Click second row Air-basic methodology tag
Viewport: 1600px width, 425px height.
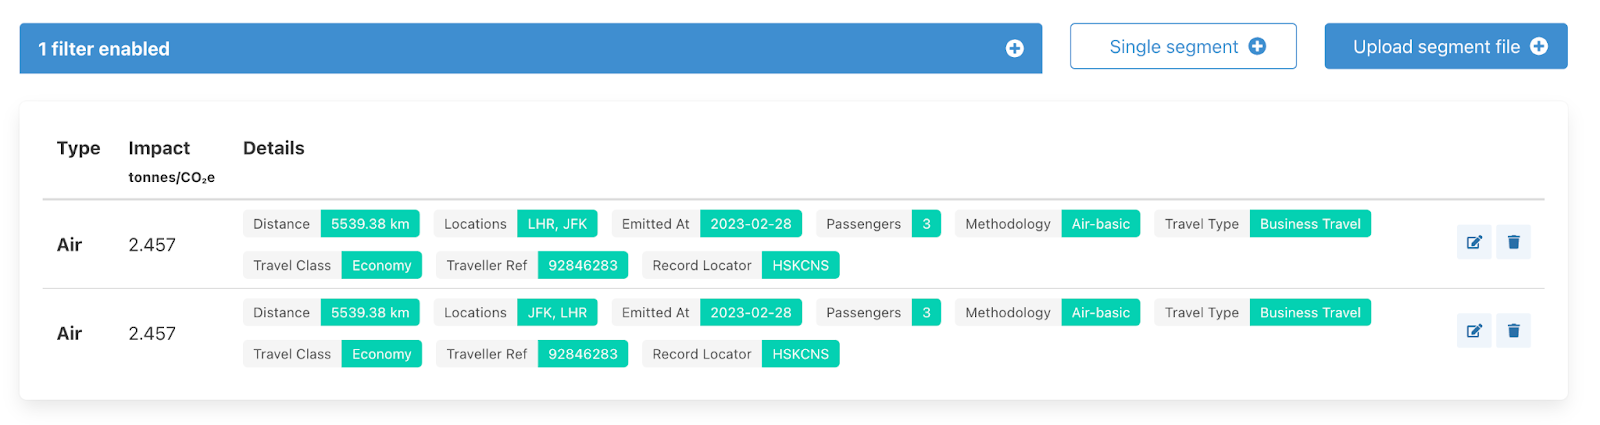click(1100, 313)
